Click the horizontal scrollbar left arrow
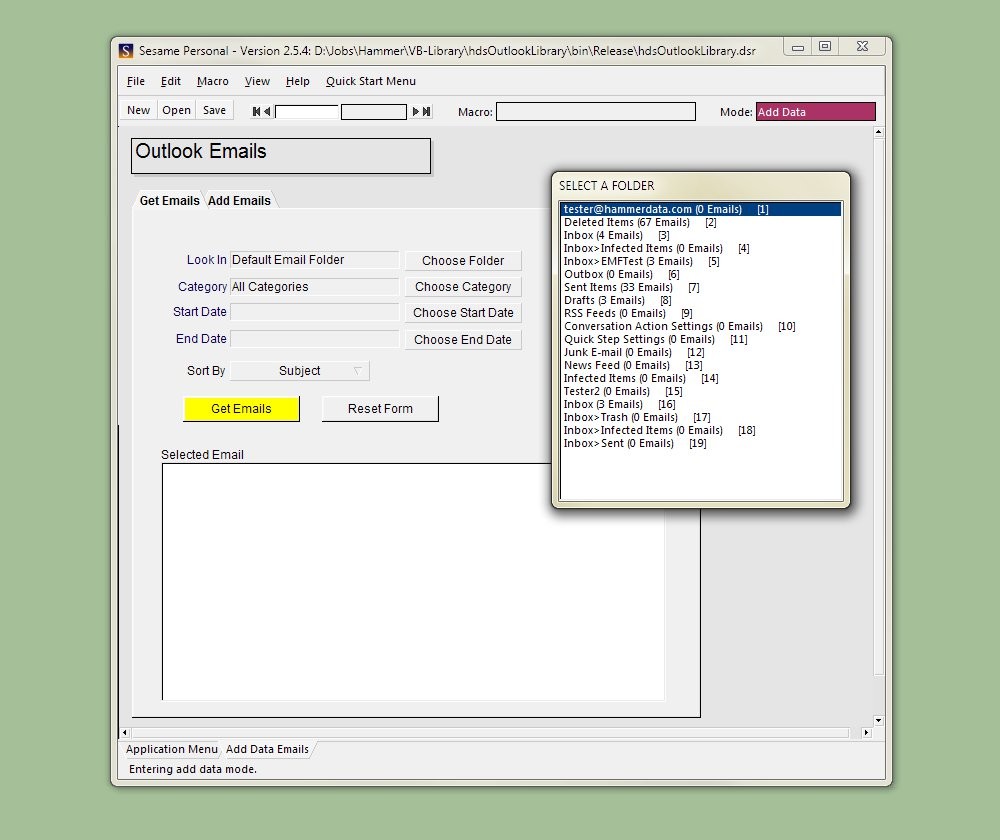The width and height of the screenshot is (1000, 840). pos(125,733)
